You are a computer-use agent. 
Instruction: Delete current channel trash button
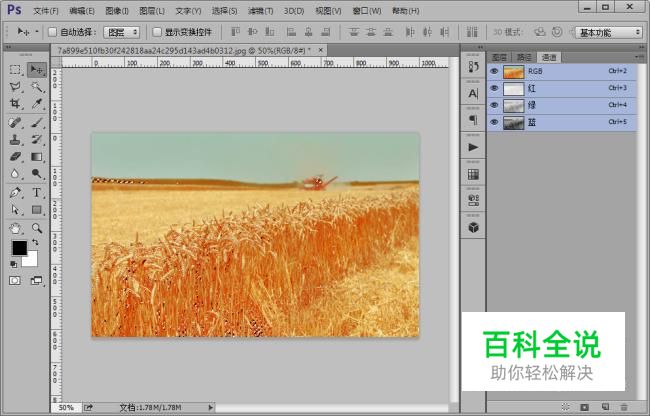(x=624, y=407)
